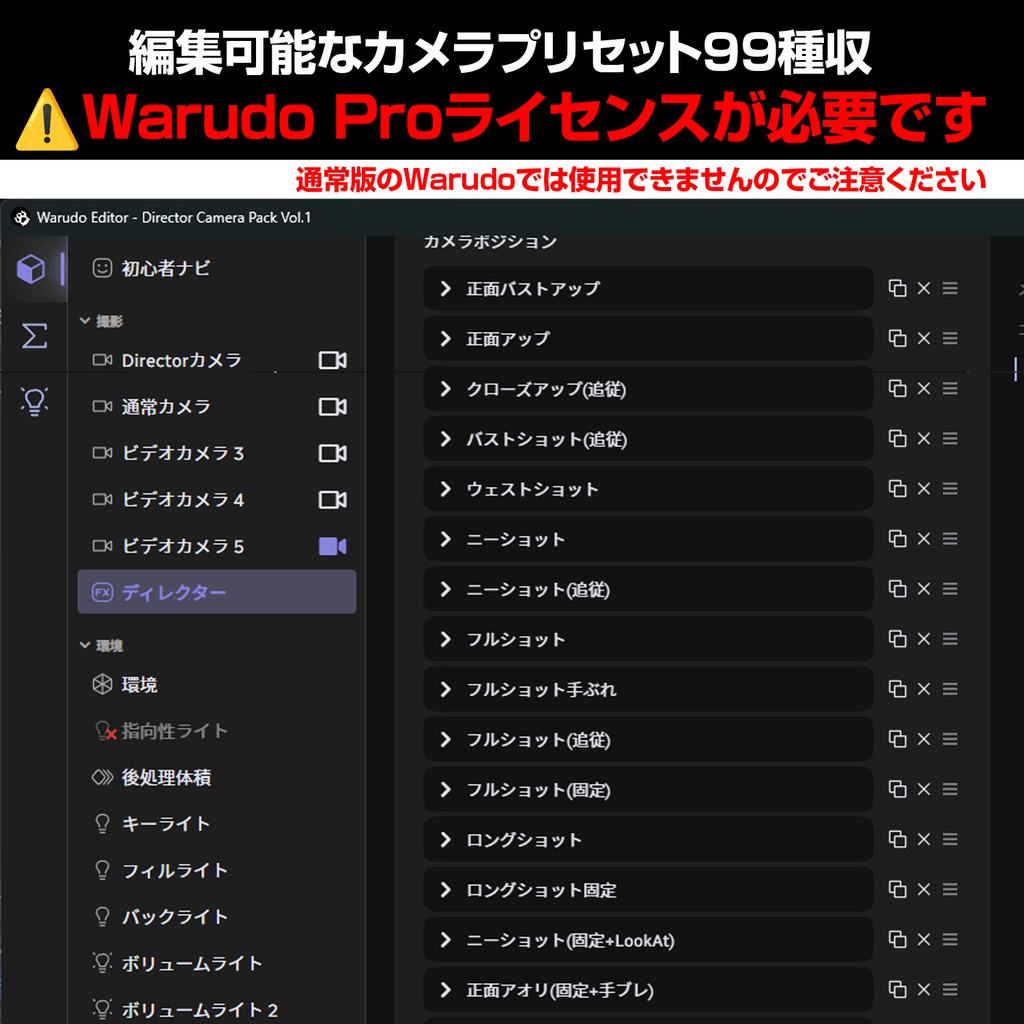Open the Blueprints sigma tab
This screenshot has width=1024, height=1024.
(34, 336)
